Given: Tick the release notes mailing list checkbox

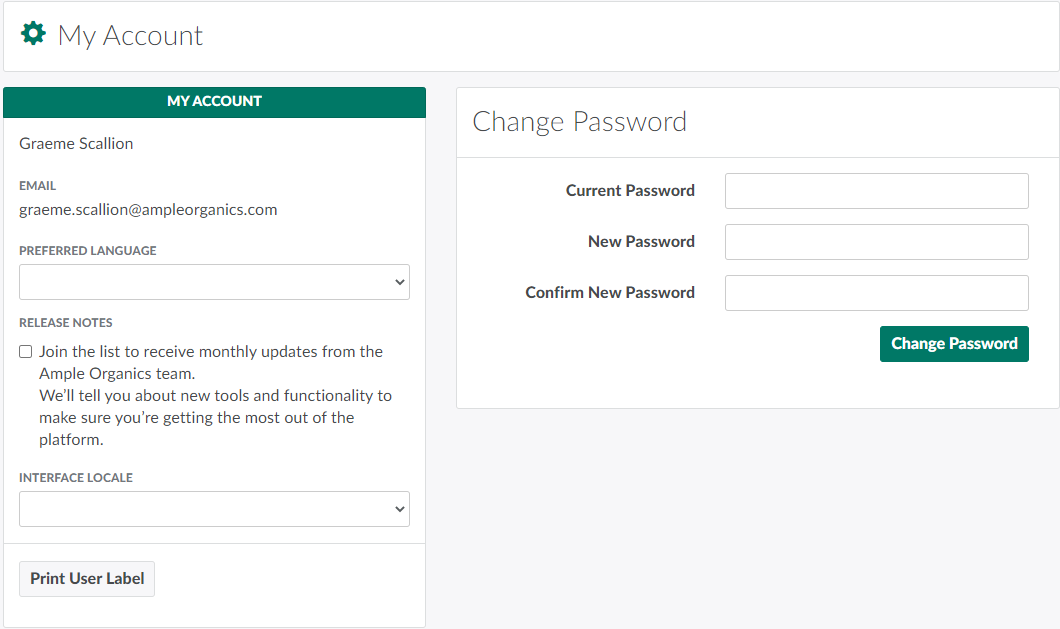Looking at the screenshot, I should [26, 352].
